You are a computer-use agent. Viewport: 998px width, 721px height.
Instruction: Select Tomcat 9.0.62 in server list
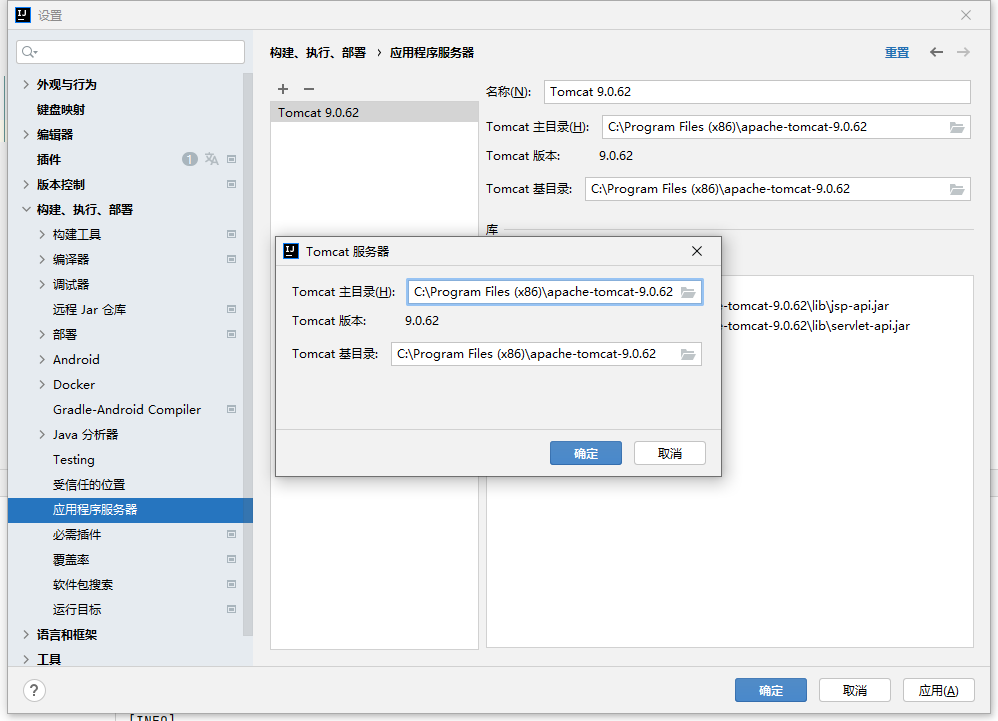click(x=374, y=113)
